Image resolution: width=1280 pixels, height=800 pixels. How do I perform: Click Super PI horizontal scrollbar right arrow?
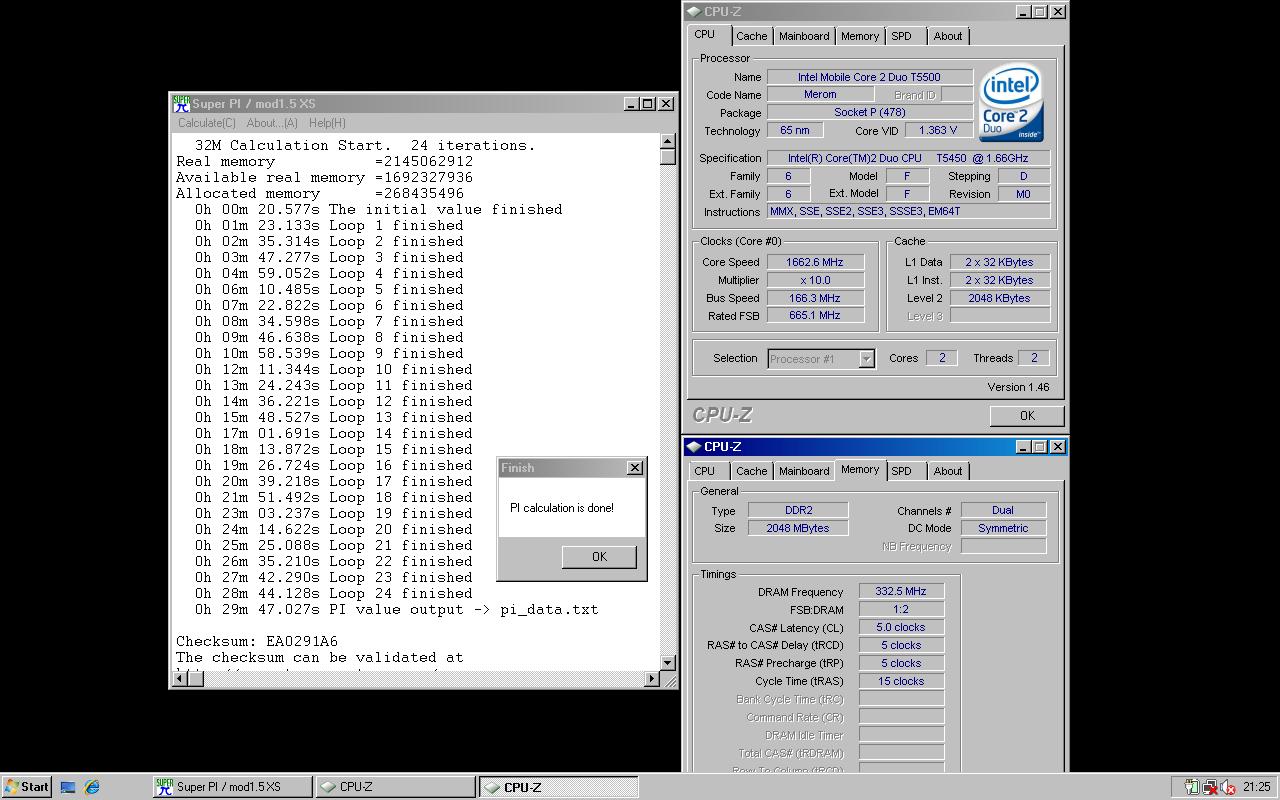[x=652, y=679]
